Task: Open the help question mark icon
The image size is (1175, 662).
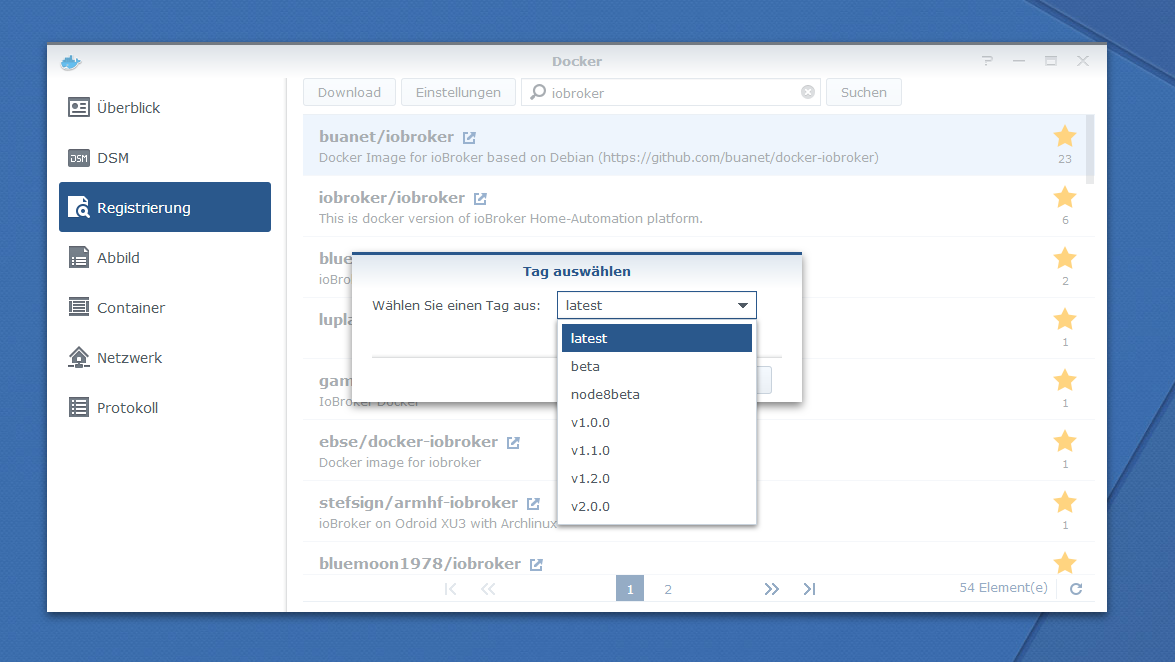Action: coord(987,61)
